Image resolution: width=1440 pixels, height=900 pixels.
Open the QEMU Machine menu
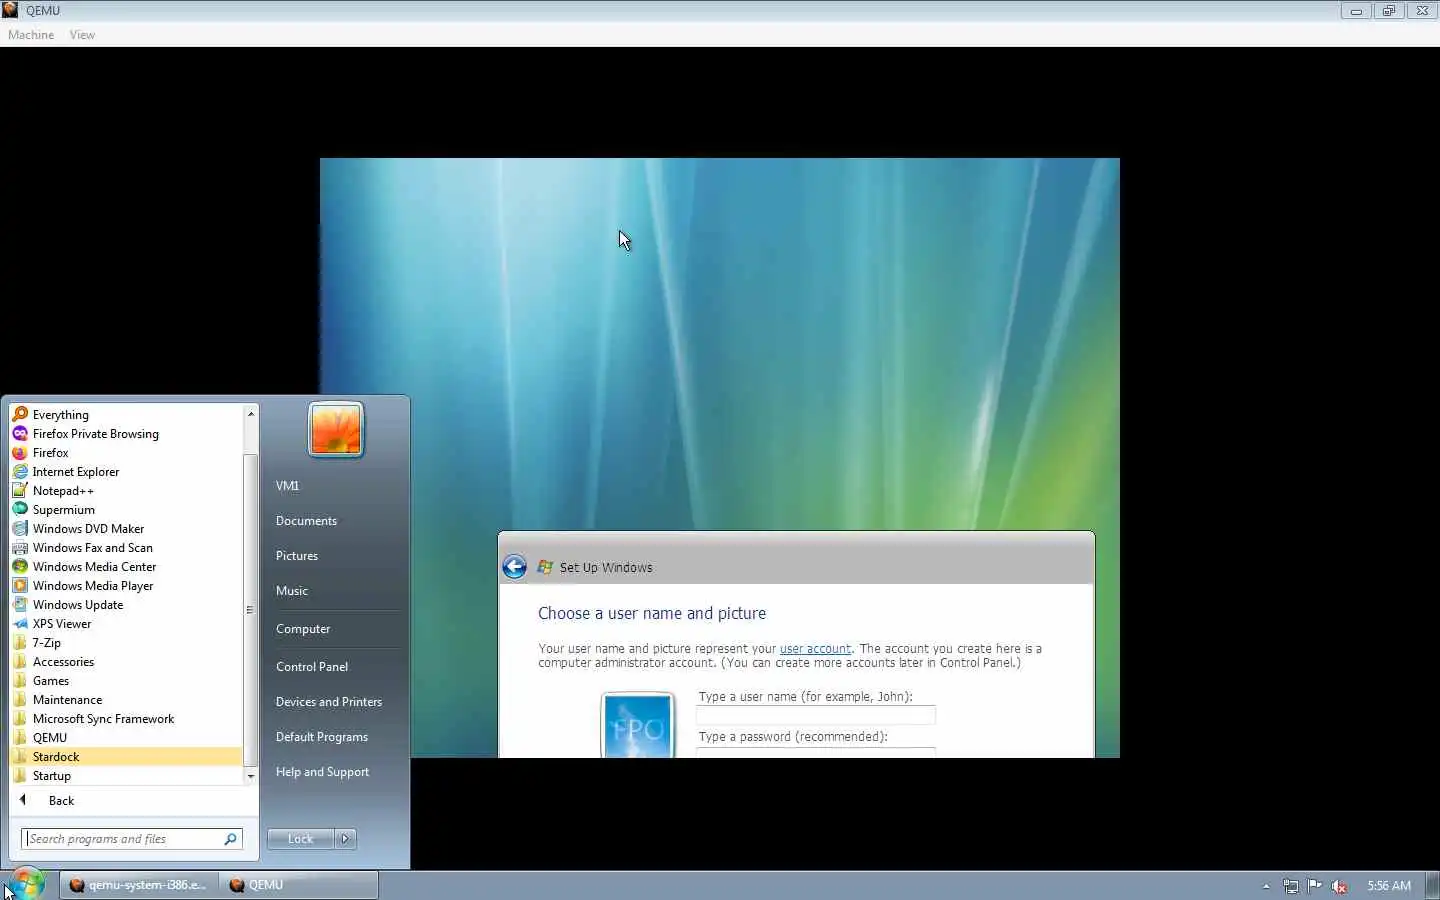31,35
